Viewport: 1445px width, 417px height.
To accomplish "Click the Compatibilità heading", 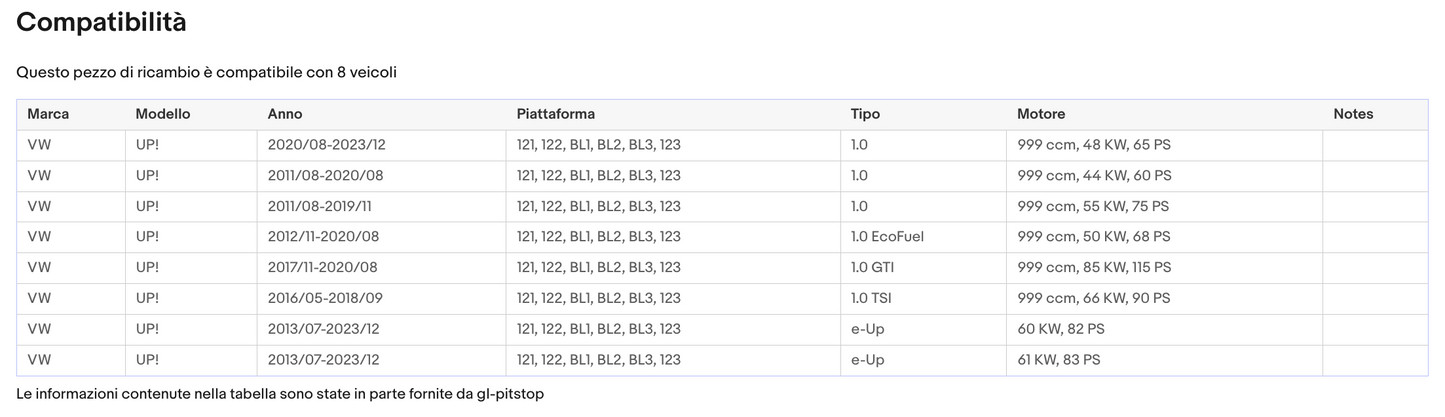I will [101, 23].
